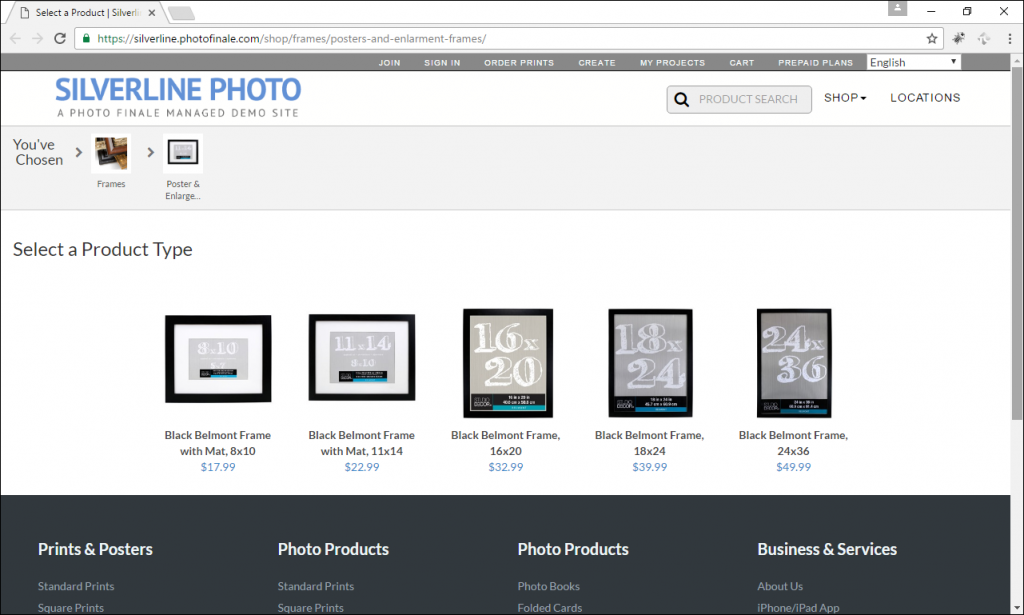The height and width of the screenshot is (615, 1024).
Task: Open Black Belmont Frame with Mat, 8x10 link
Action: click(217, 443)
